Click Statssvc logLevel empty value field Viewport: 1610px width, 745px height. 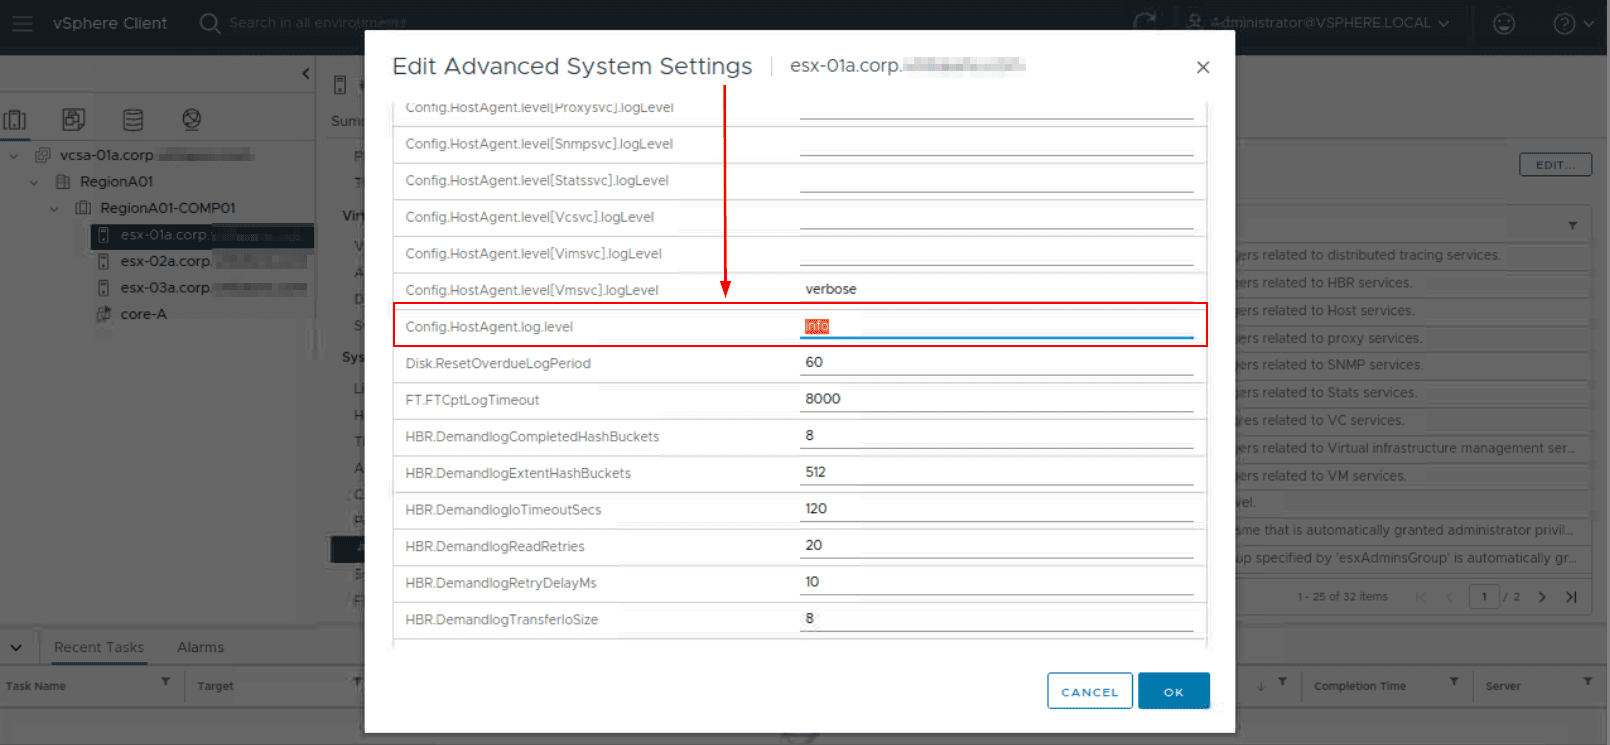click(996, 179)
